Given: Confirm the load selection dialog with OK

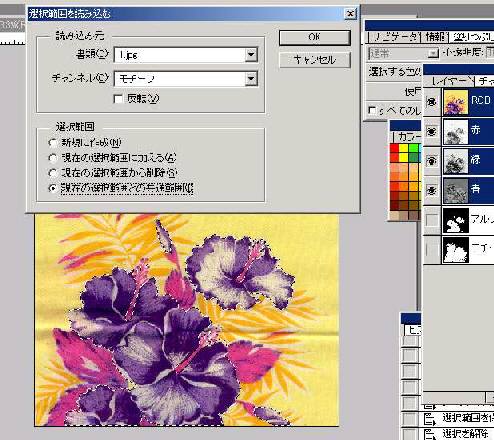Looking at the screenshot, I should click(x=315, y=37).
